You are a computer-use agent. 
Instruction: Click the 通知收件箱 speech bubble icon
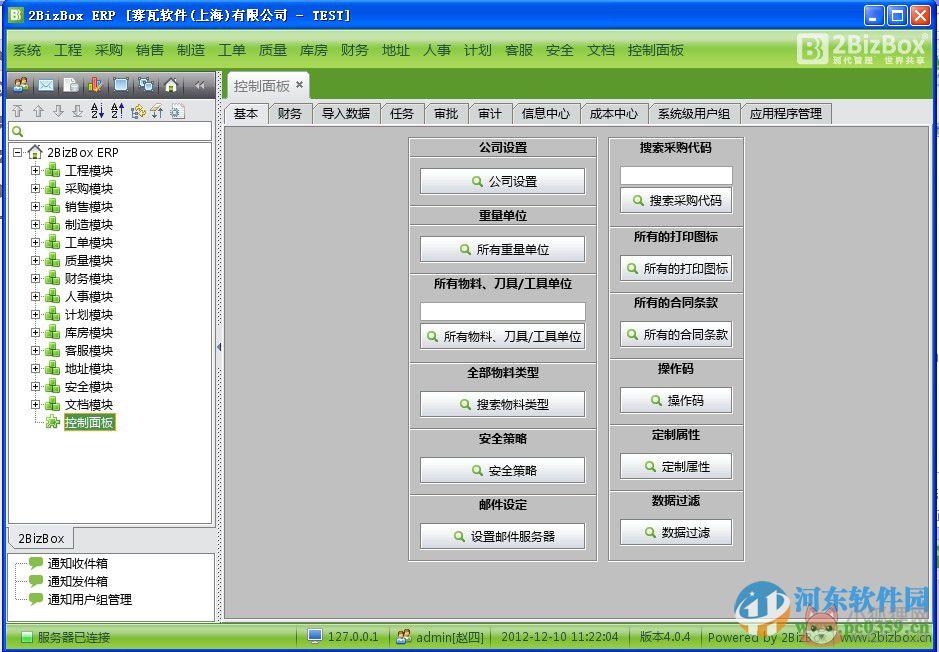tap(36, 563)
